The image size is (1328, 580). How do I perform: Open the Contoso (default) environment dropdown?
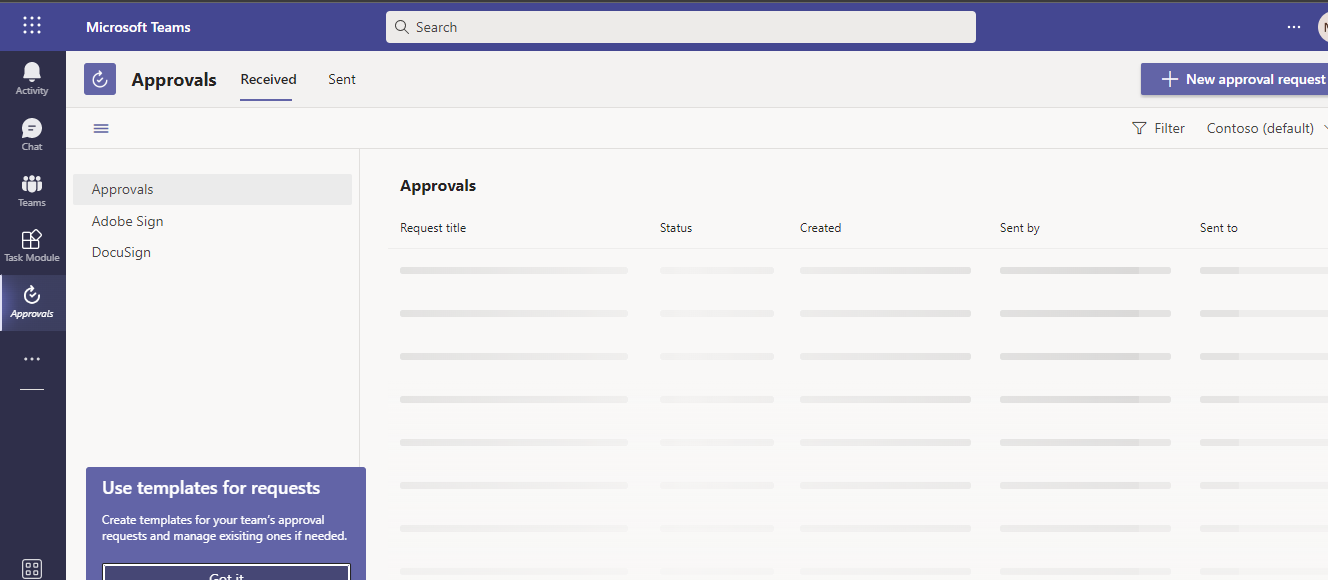coord(1266,128)
